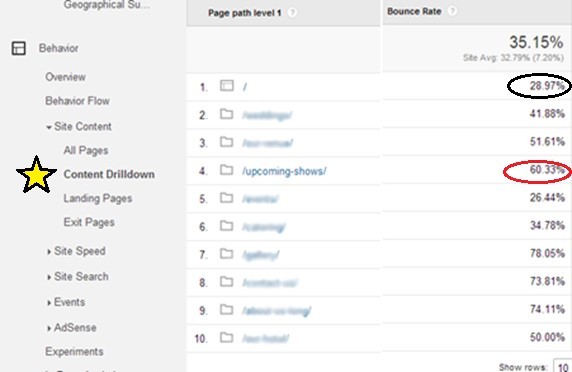This screenshot has width=572, height=372.
Task: Open the blurred path link in row 2
Action: [267, 115]
